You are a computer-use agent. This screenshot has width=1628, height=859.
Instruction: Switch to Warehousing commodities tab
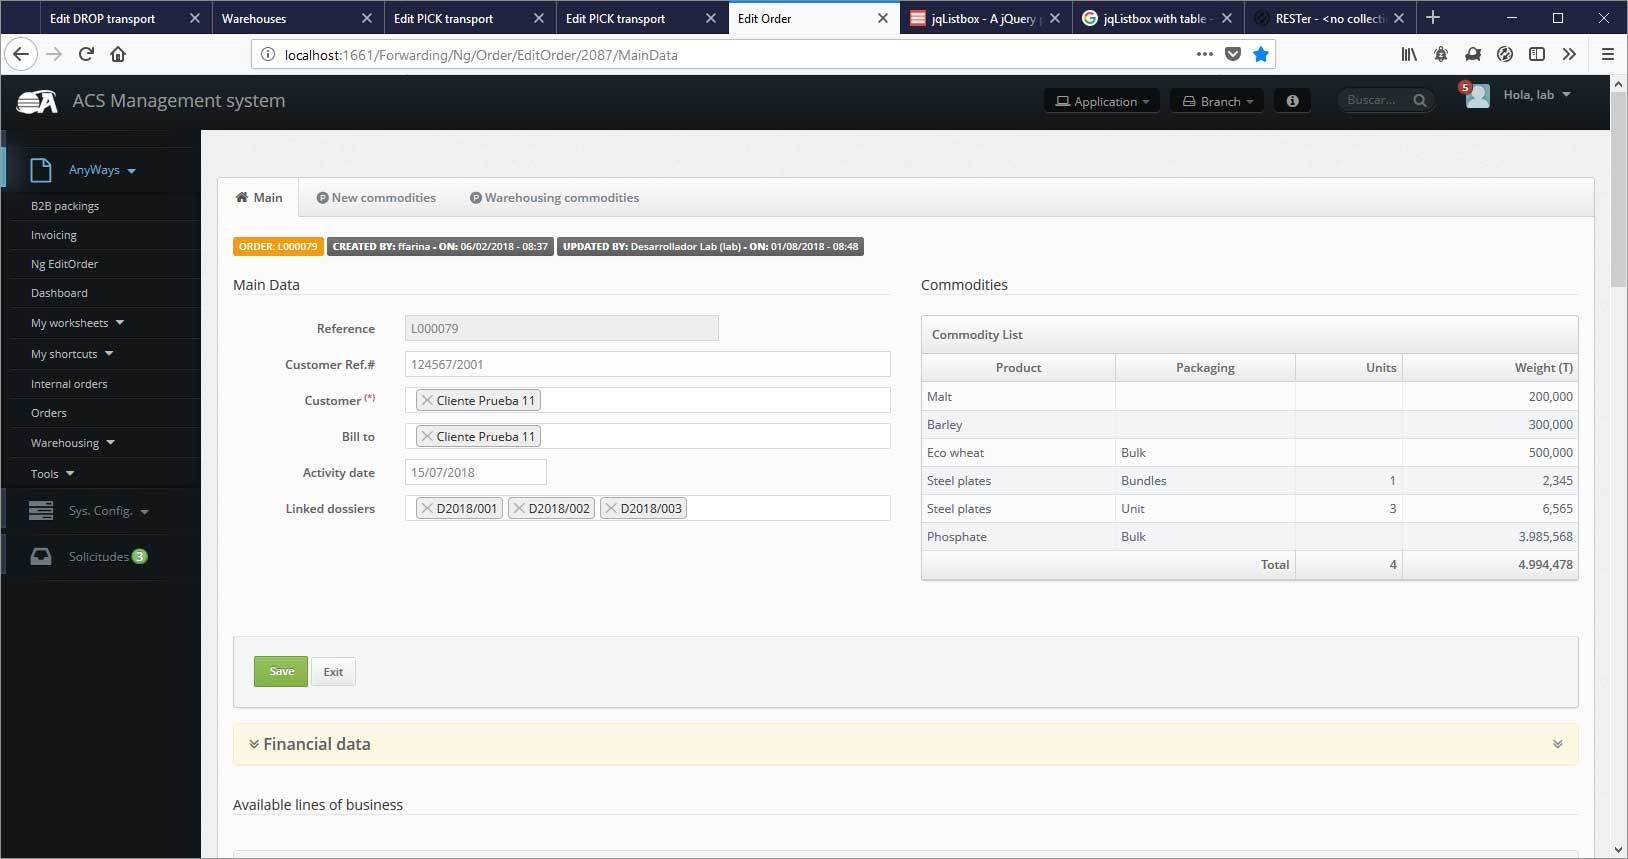554,197
